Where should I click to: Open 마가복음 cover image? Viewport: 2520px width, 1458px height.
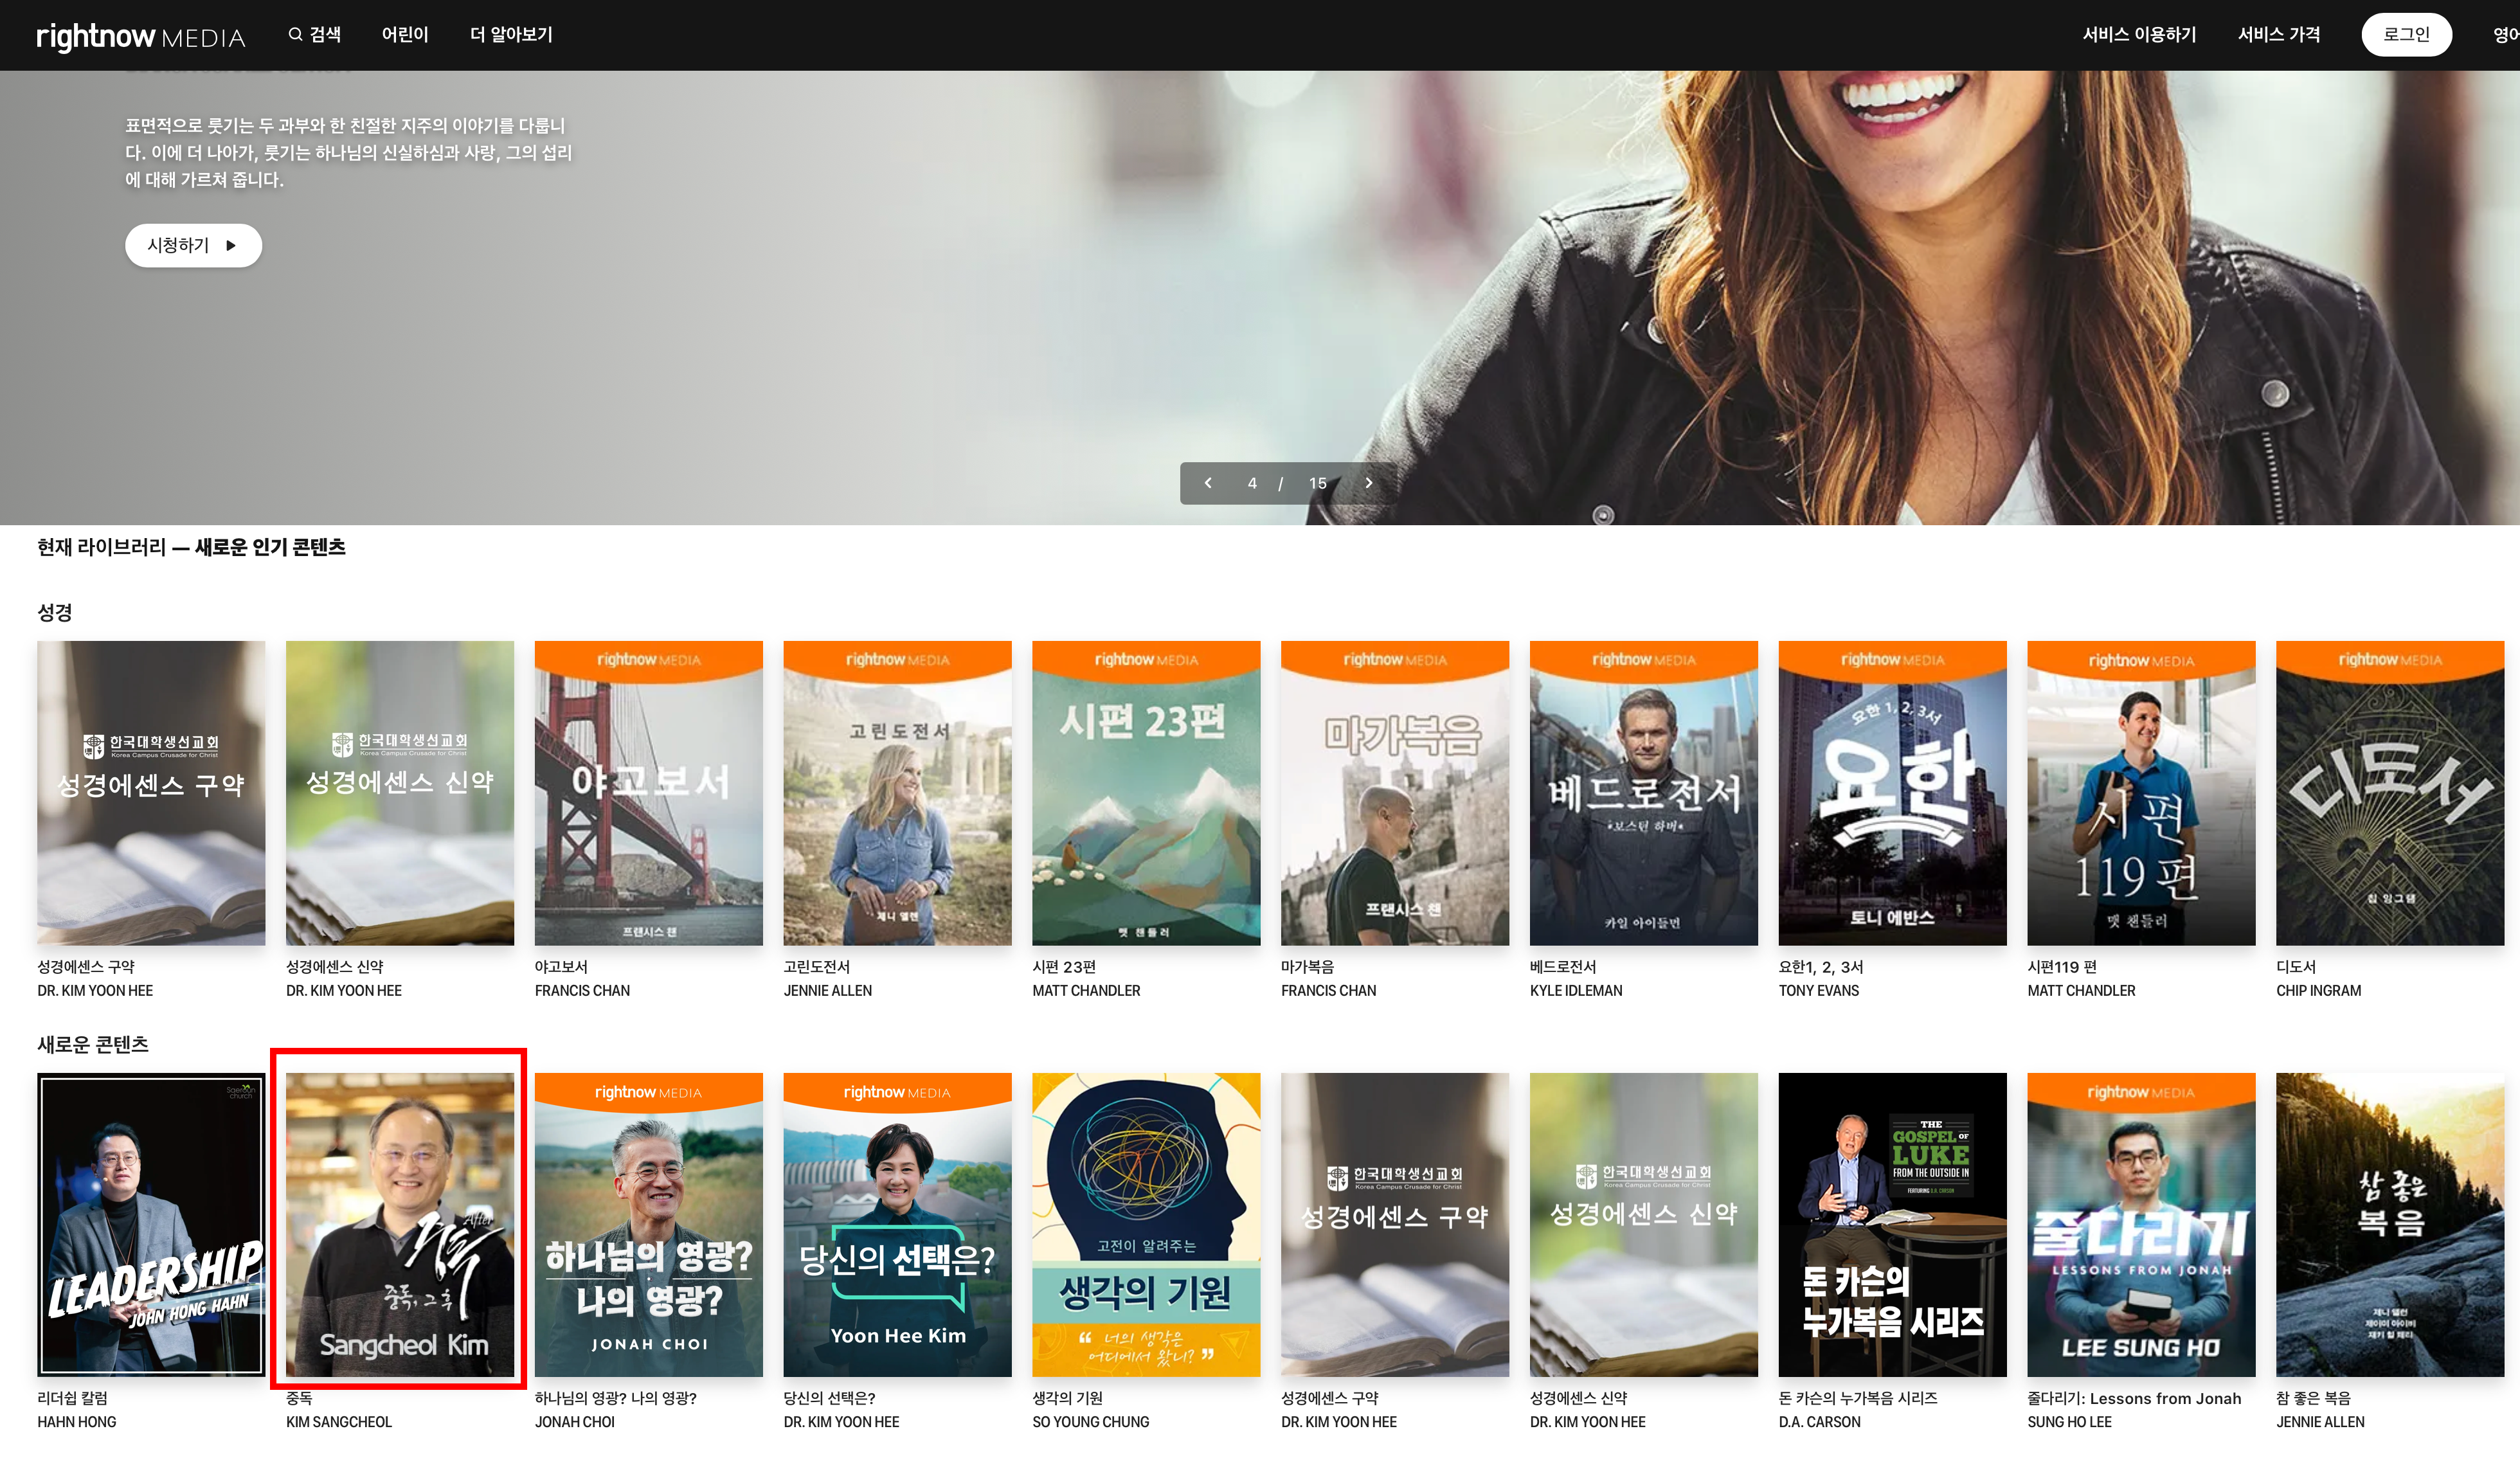[1395, 793]
